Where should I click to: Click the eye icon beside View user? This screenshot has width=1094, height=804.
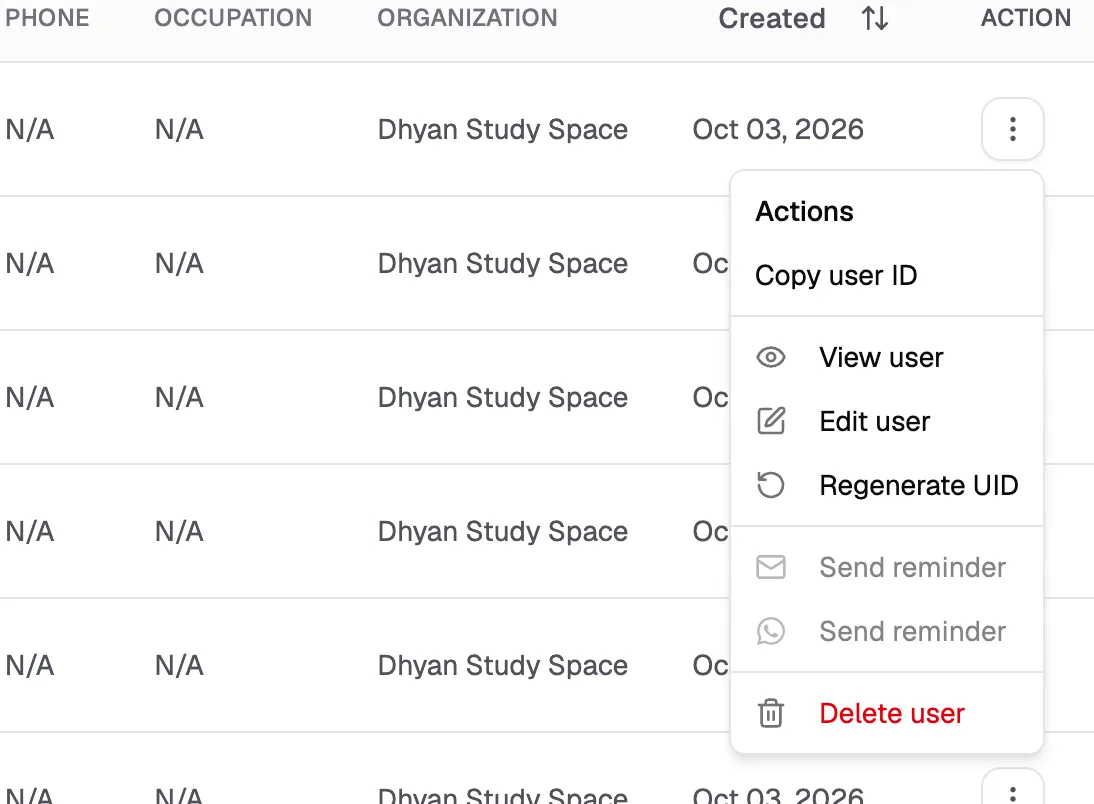[770, 357]
